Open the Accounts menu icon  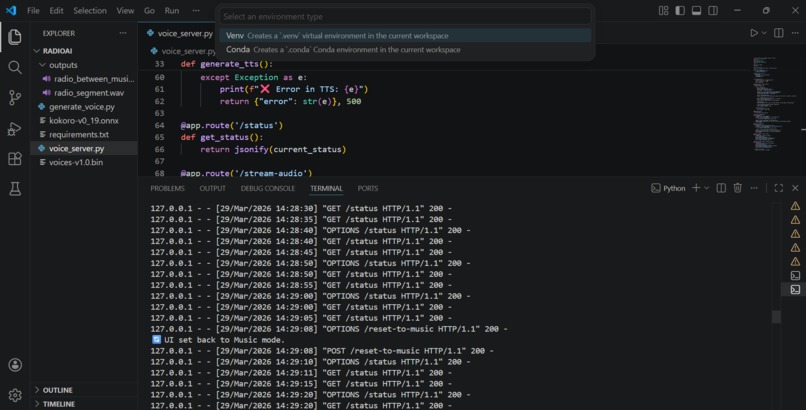pos(15,365)
